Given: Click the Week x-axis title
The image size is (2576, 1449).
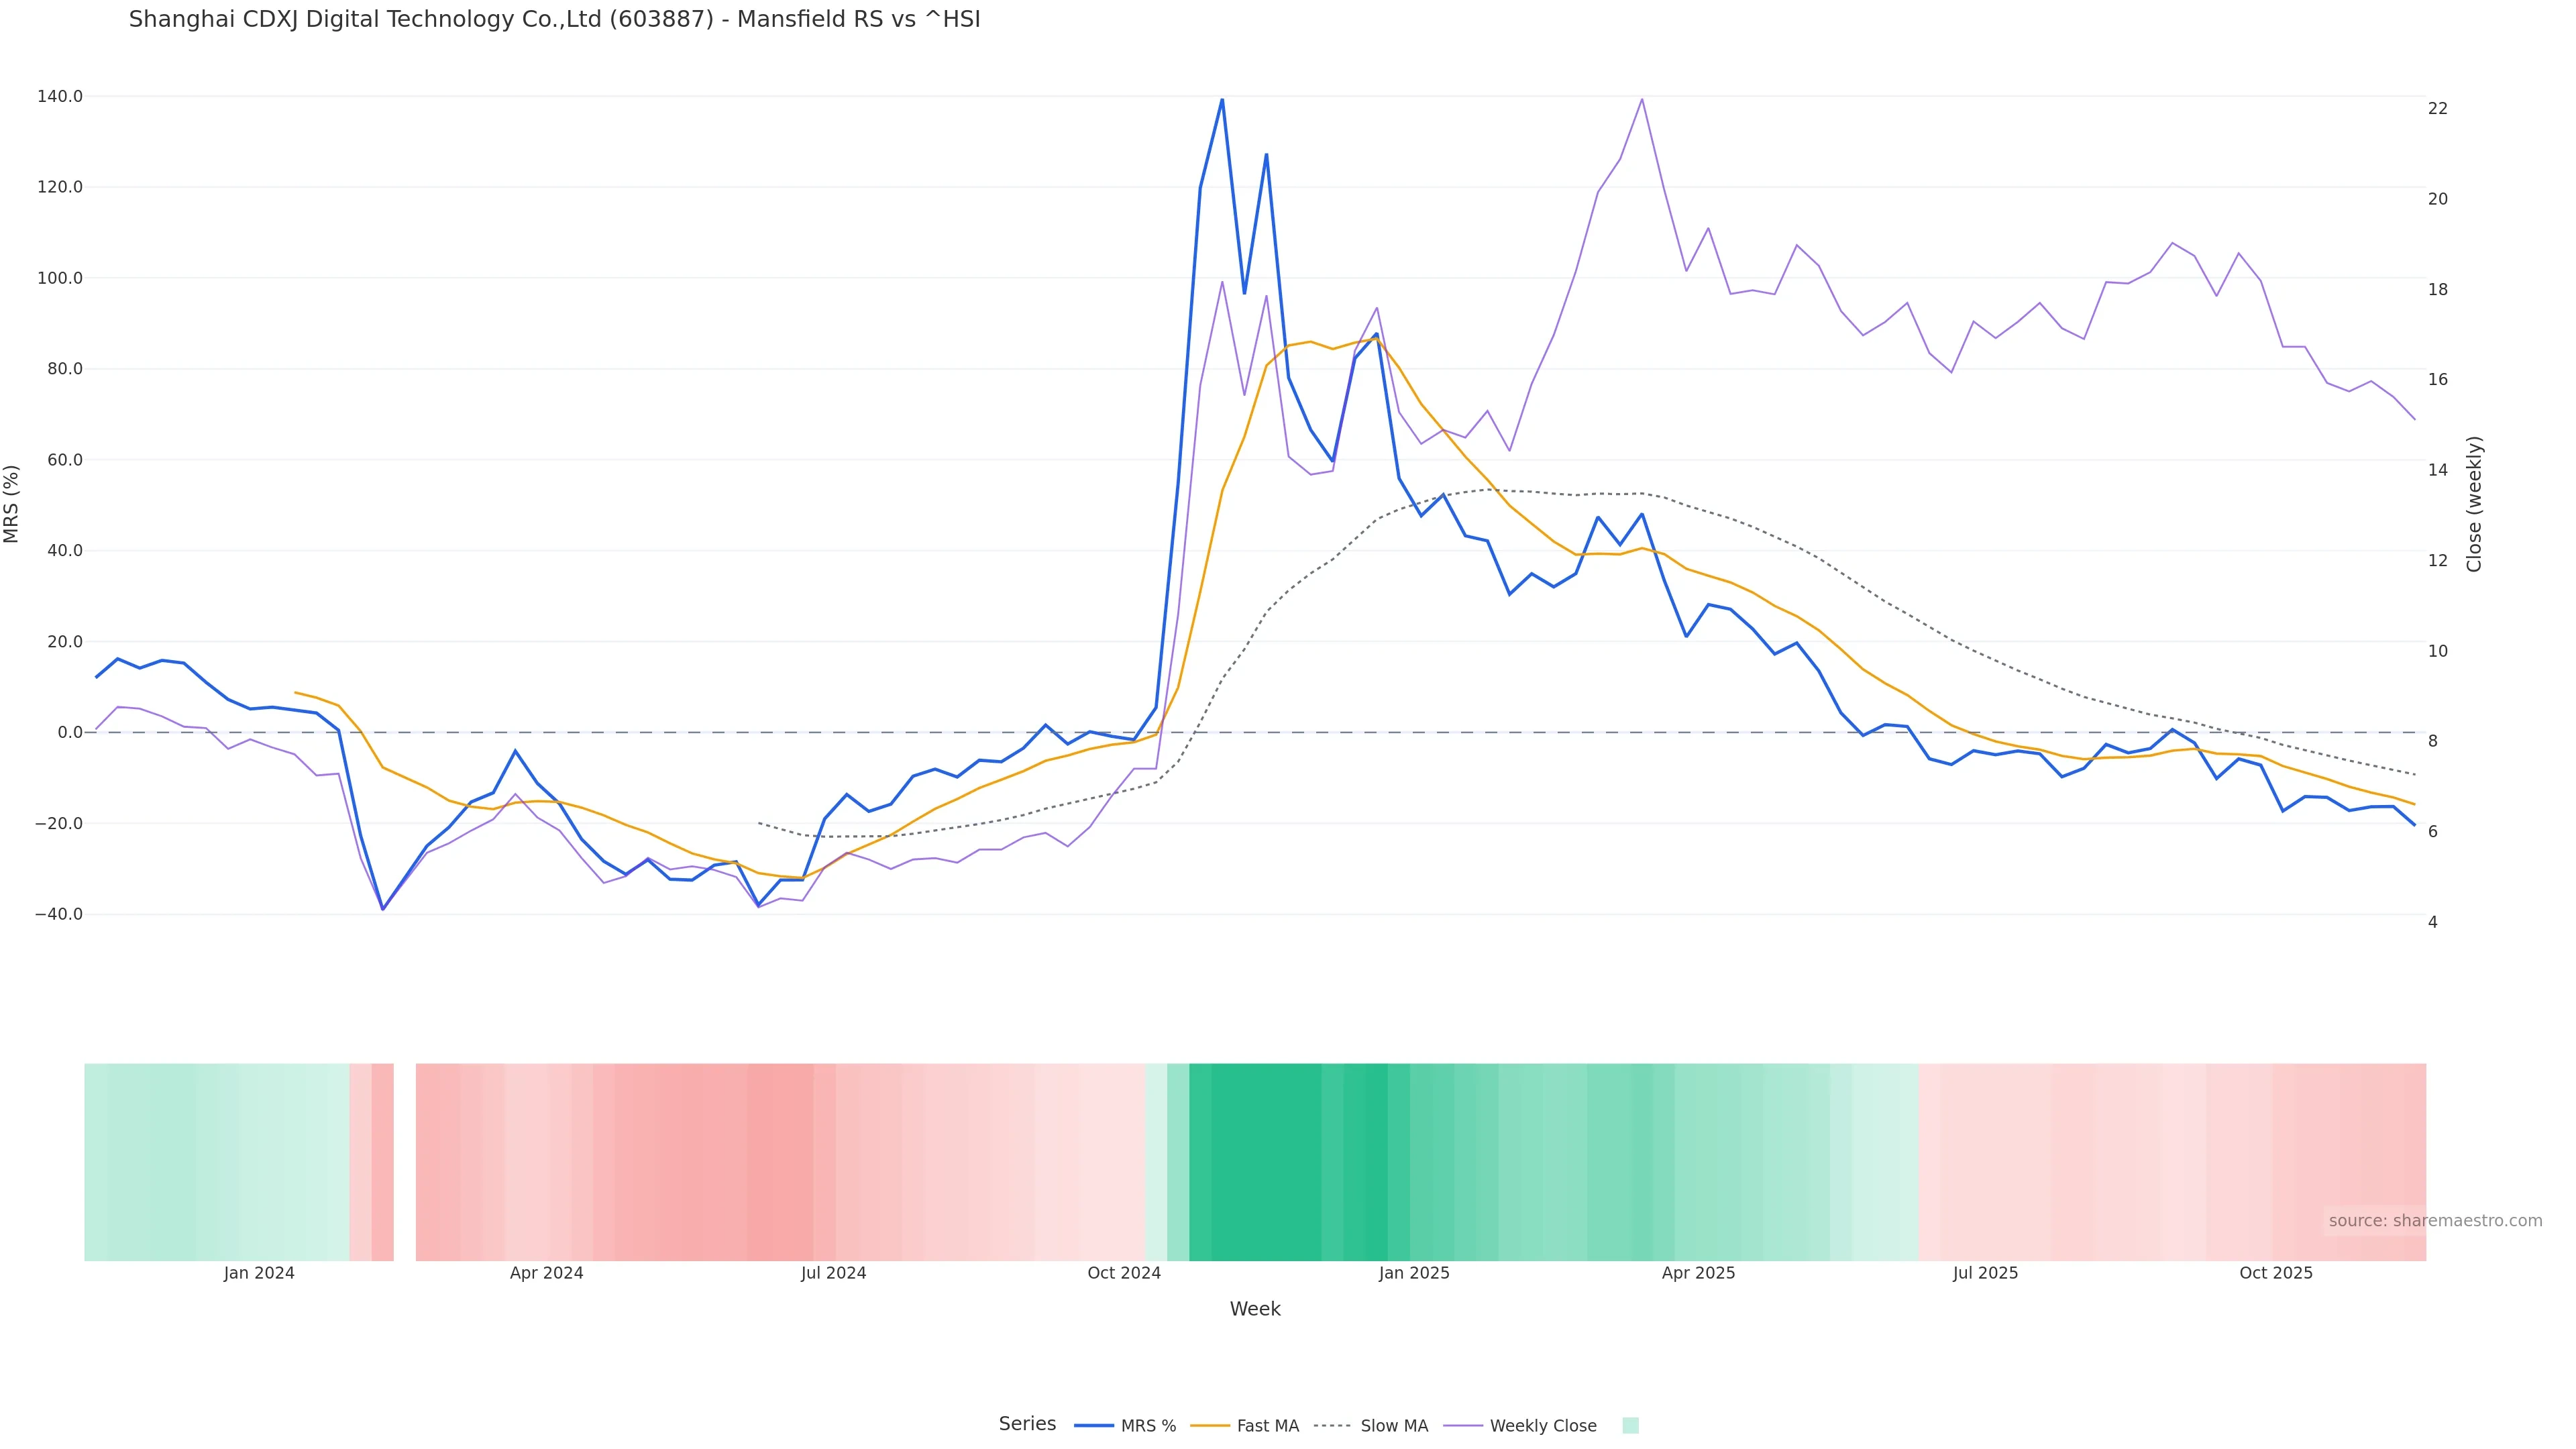Looking at the screenshot, I should click(x=1254, y=1309).
